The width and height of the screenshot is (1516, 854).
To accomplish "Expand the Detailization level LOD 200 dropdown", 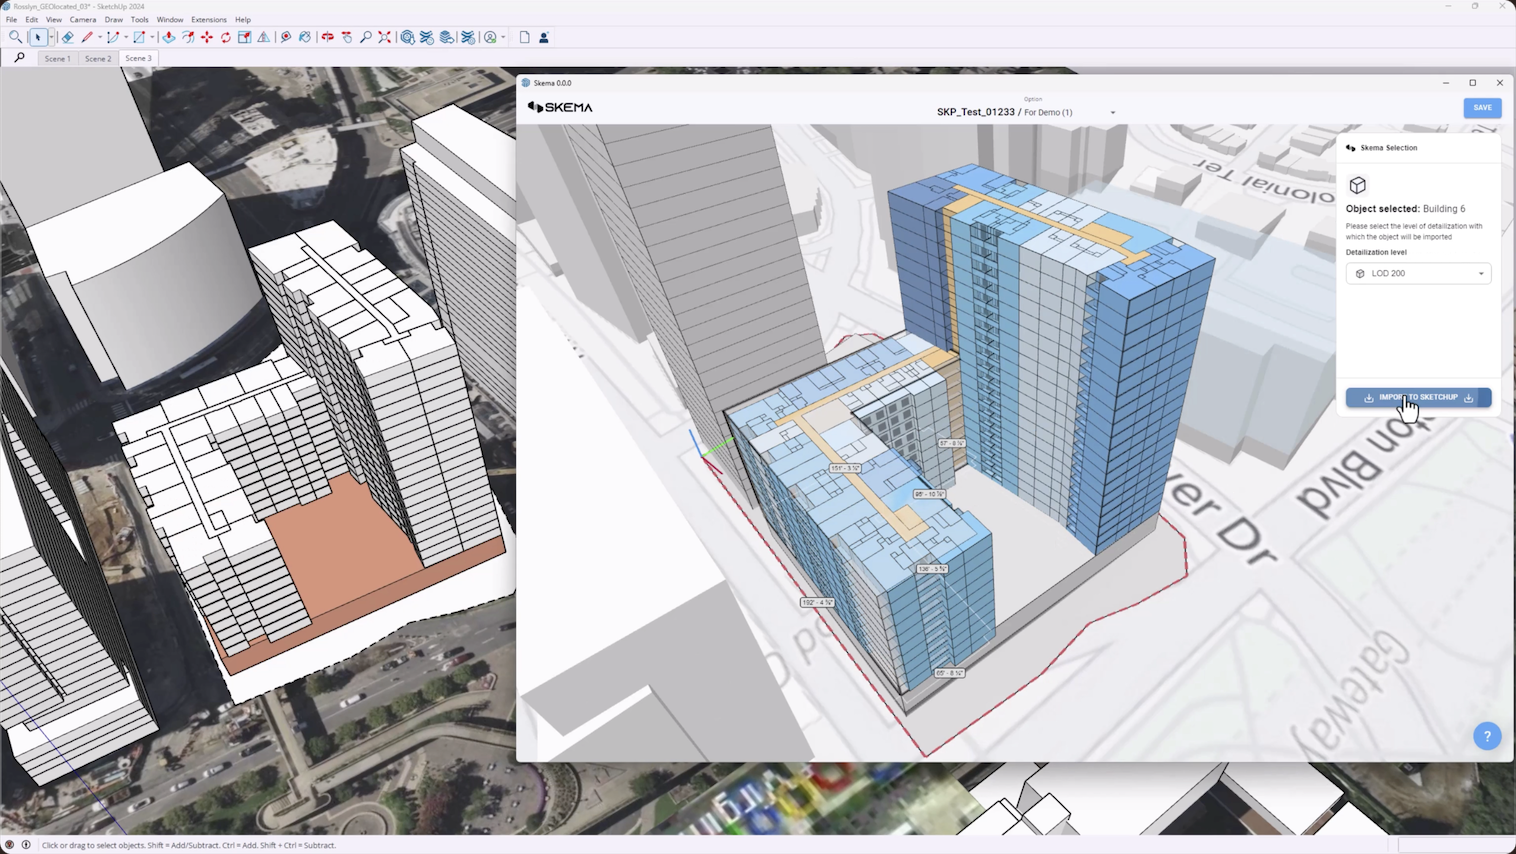I will pyautogui.click(x=1418, y=273).
